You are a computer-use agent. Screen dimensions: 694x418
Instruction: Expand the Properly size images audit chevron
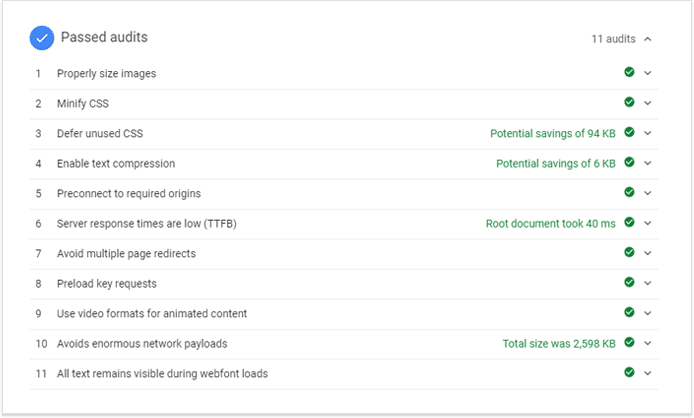coord(648,73)
